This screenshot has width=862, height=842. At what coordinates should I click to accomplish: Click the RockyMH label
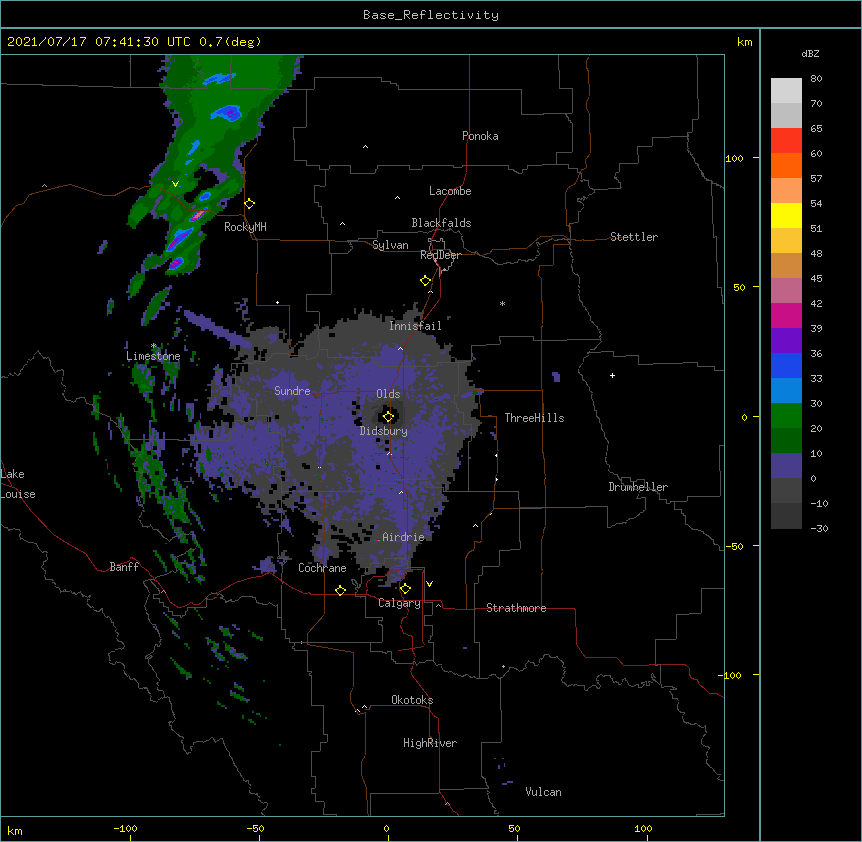[x=245, y=227]
